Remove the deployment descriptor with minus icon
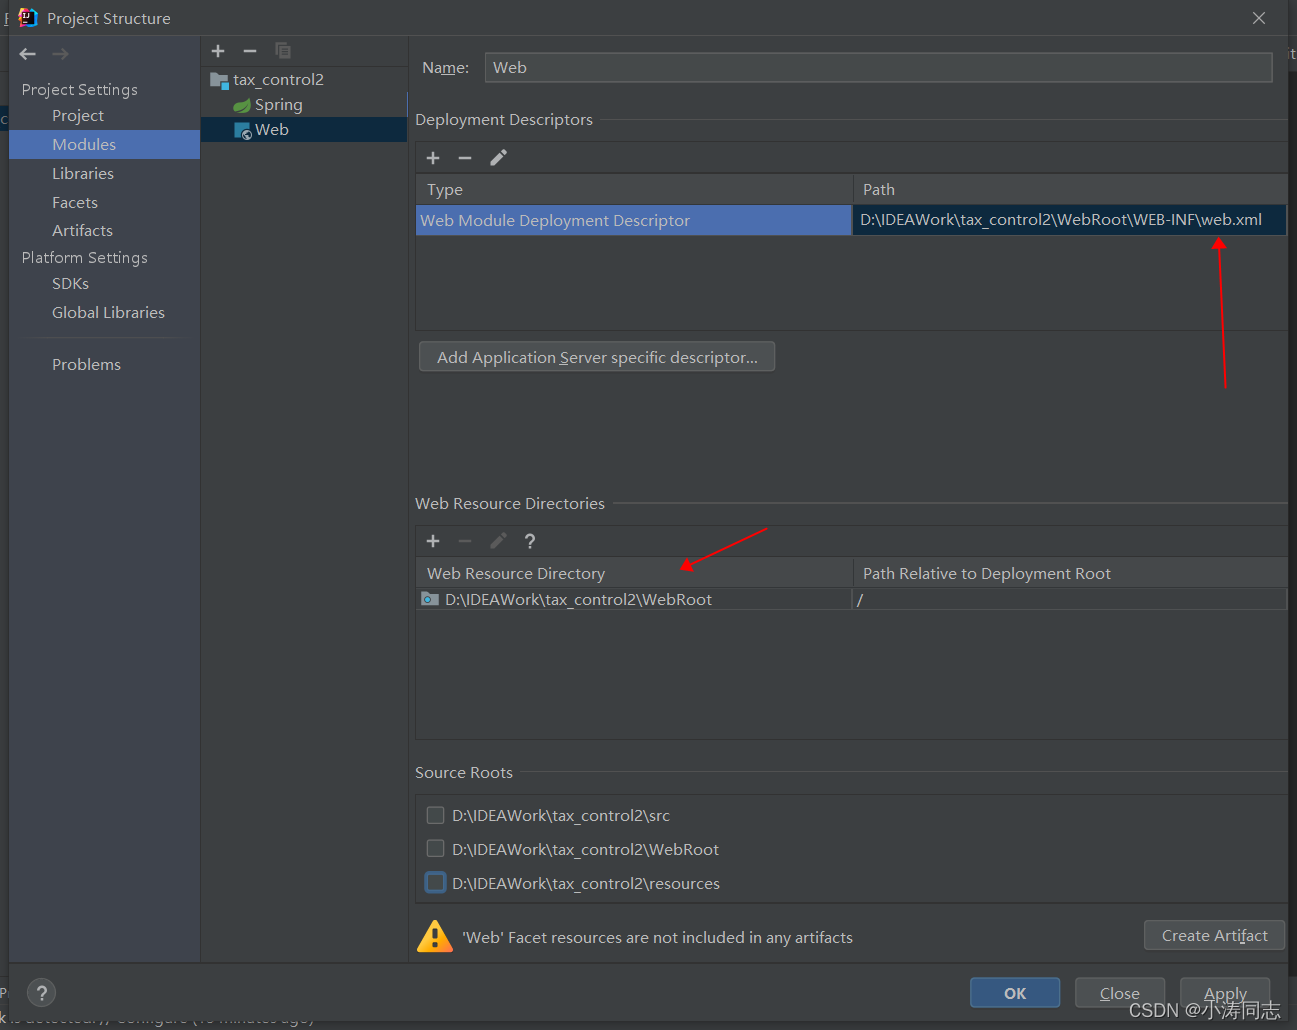 [x=465, y=158]
